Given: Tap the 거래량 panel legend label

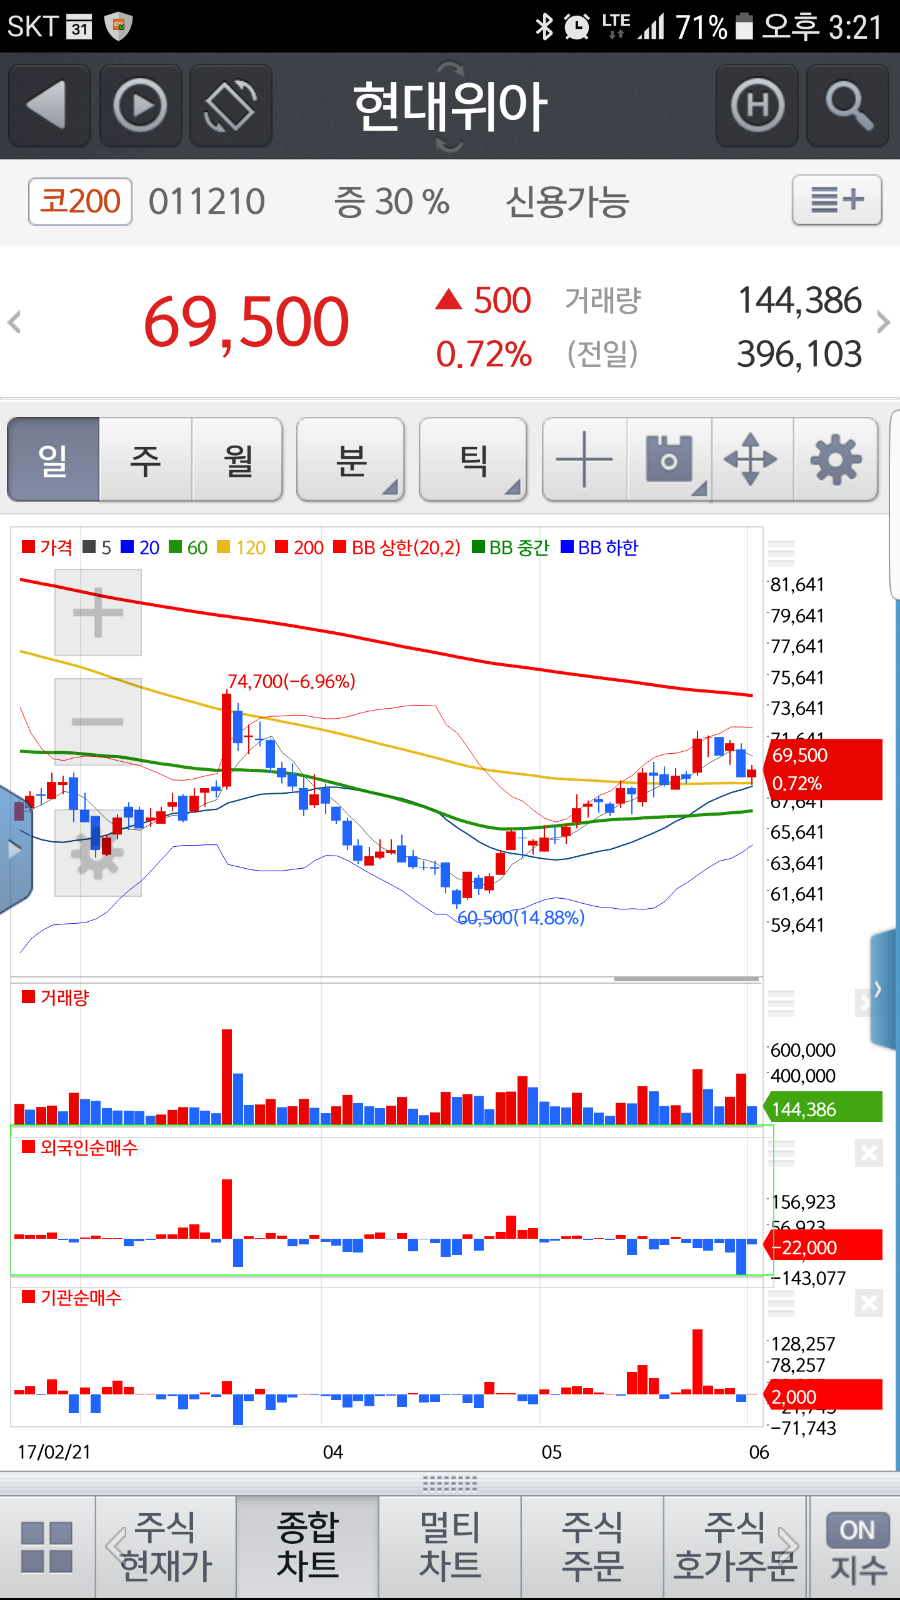Looking at the screenshot, I should click(x=56, y=997).
